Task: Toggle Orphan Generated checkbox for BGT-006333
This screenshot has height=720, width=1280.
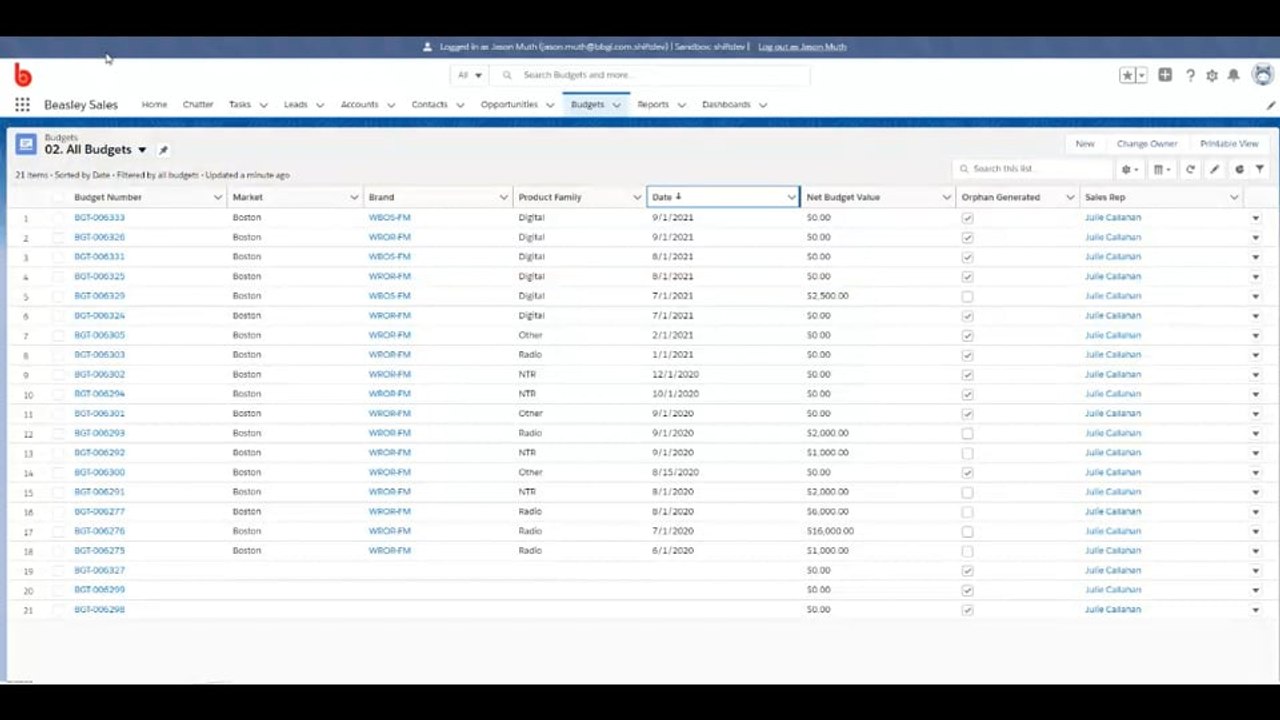Action: (967, 217)
